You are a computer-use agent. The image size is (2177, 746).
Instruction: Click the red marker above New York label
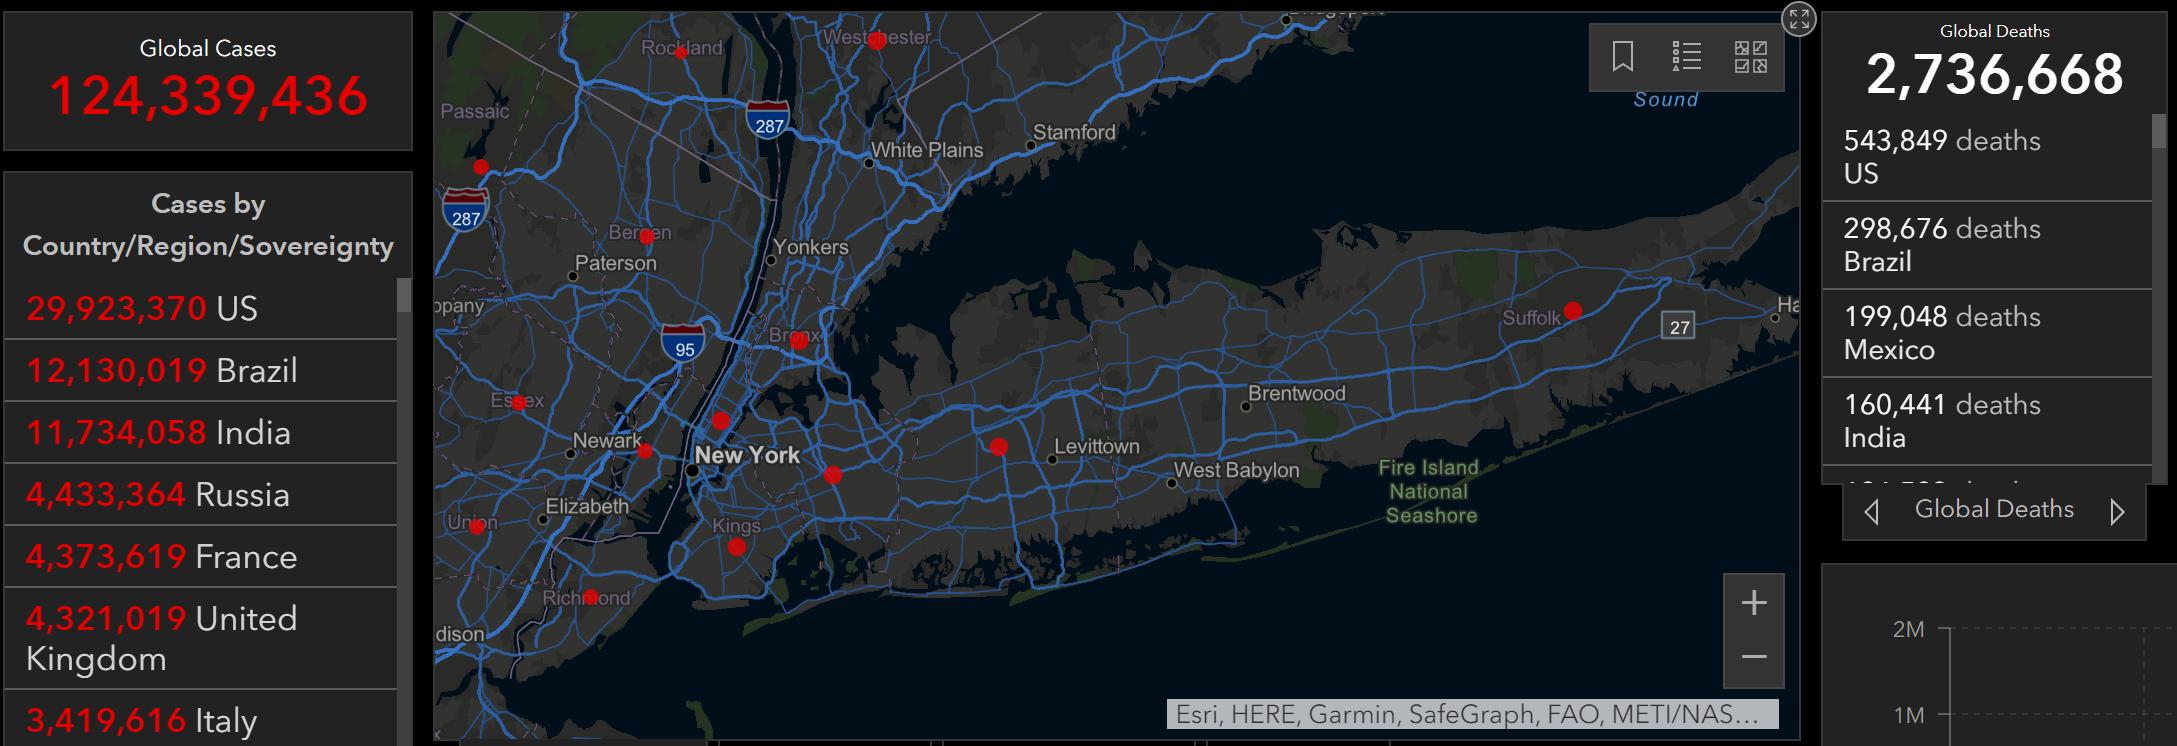[x=720, y=420]
